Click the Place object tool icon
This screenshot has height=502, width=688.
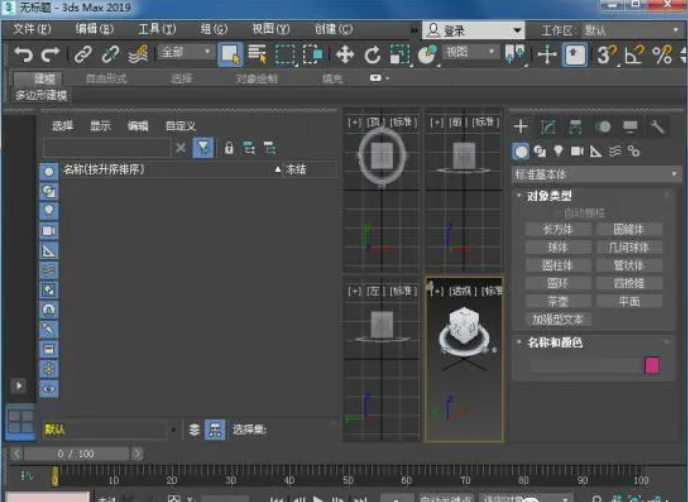click(x=427, y=55)
